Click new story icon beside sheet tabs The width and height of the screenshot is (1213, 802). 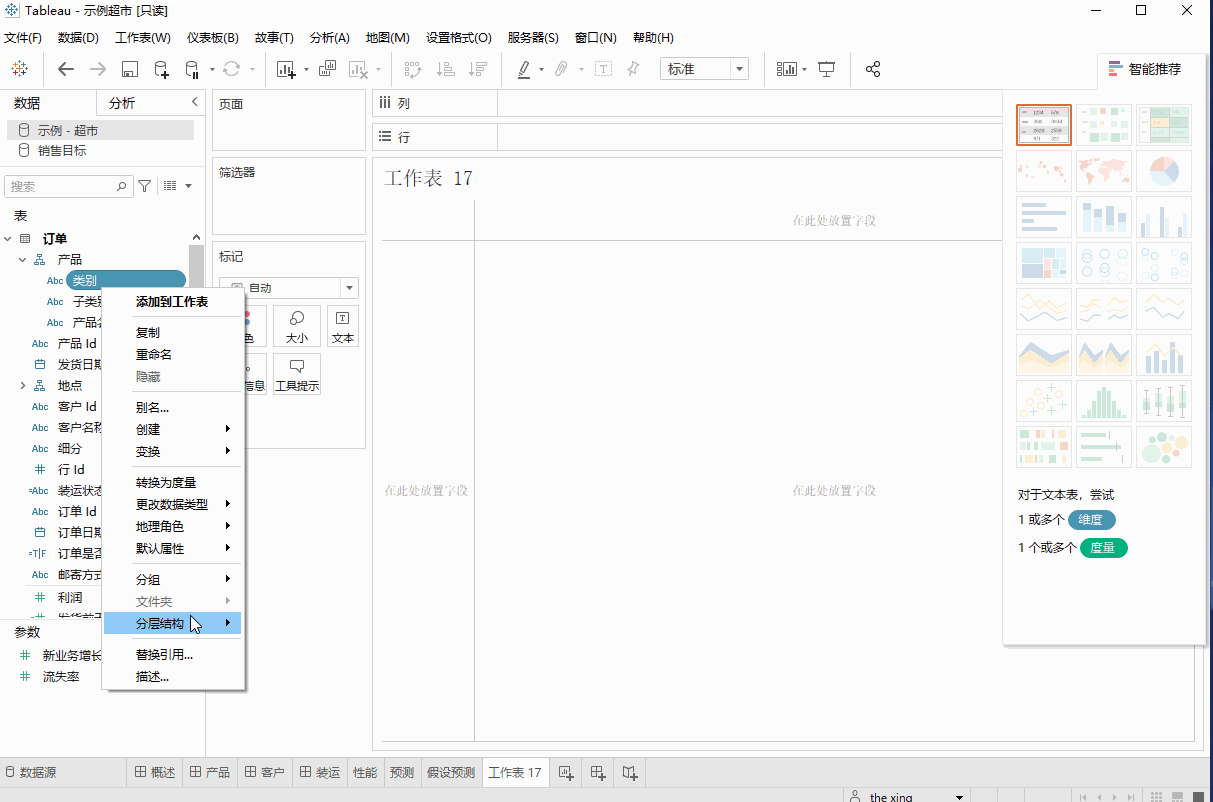630,772
